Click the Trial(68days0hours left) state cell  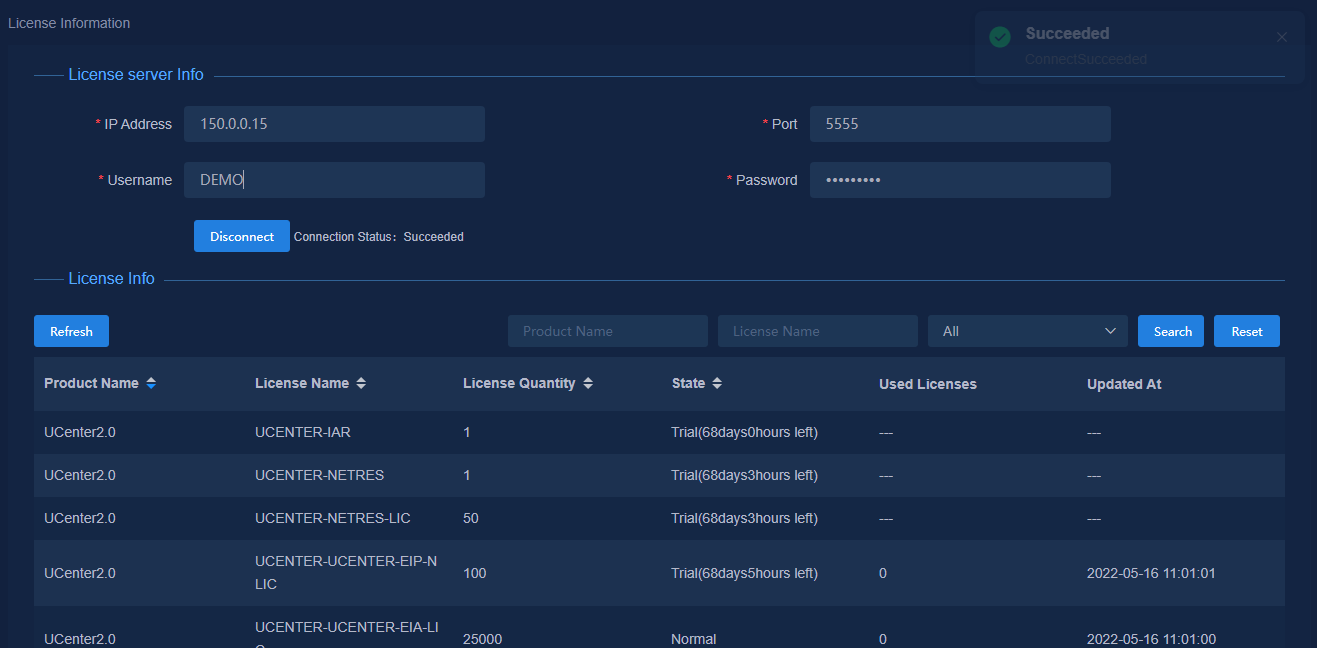744,433
